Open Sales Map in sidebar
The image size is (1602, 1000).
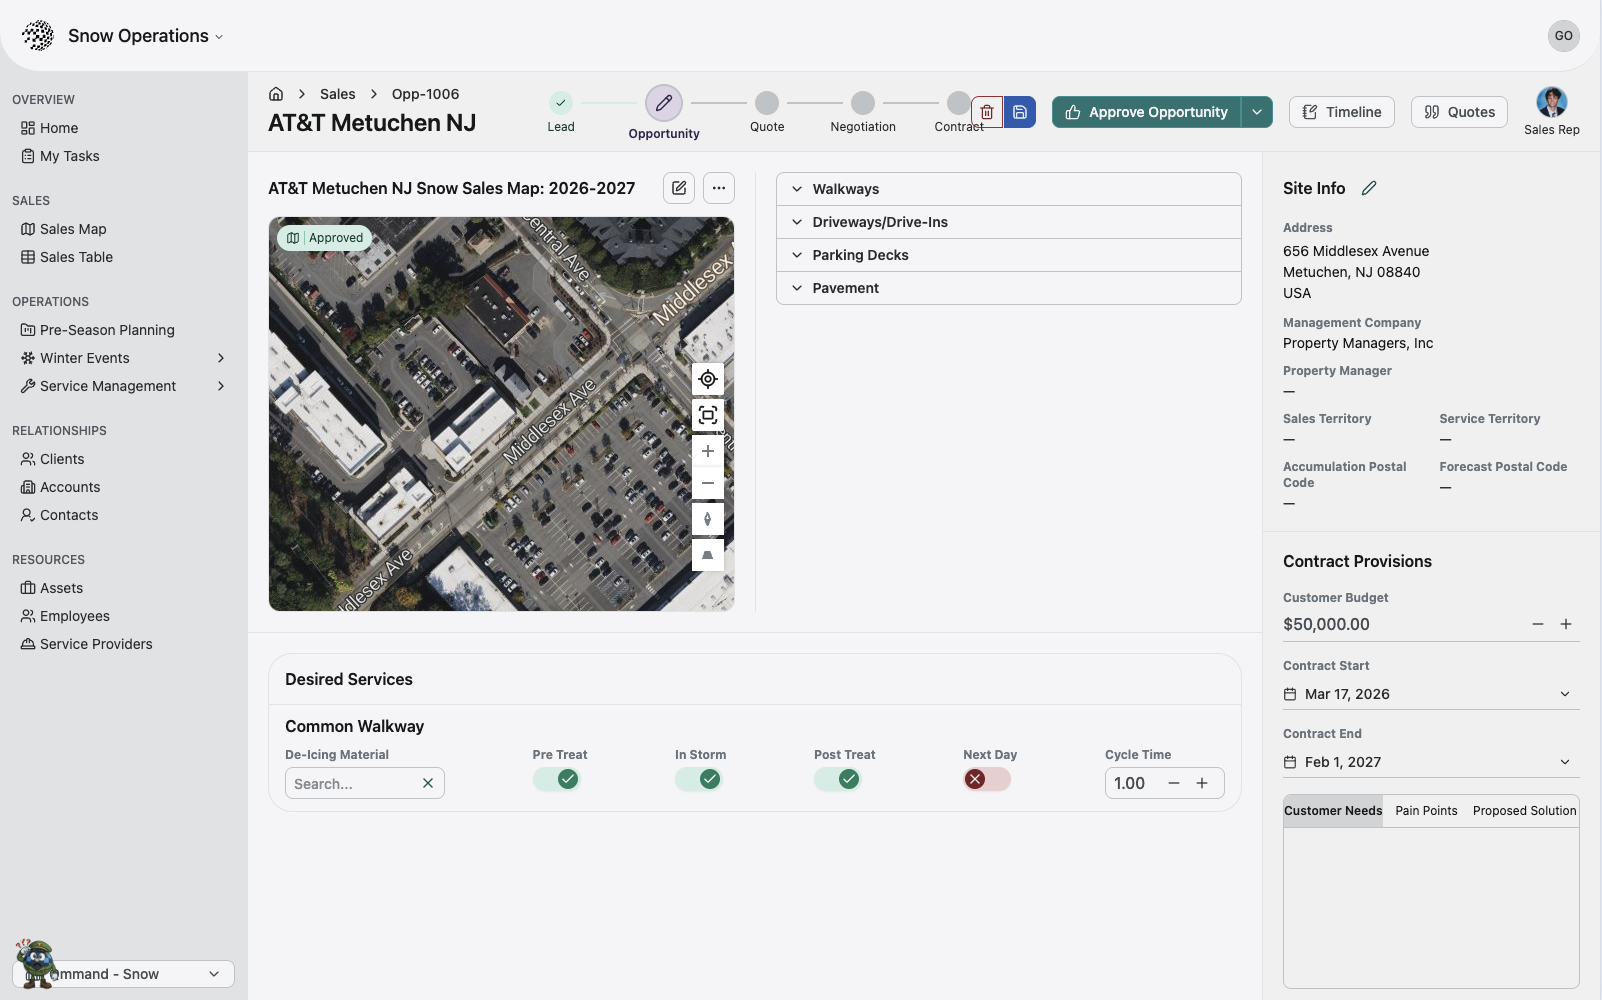pyautogui.click(x=73, y=229)
